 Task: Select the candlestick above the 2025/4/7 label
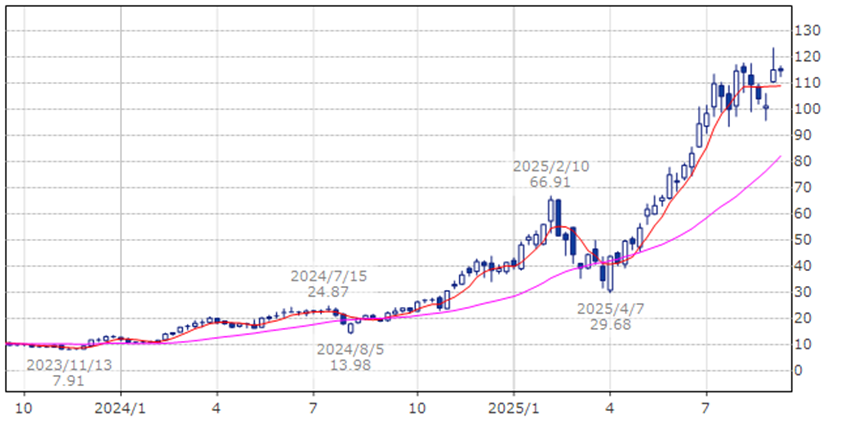coord(609,273)
